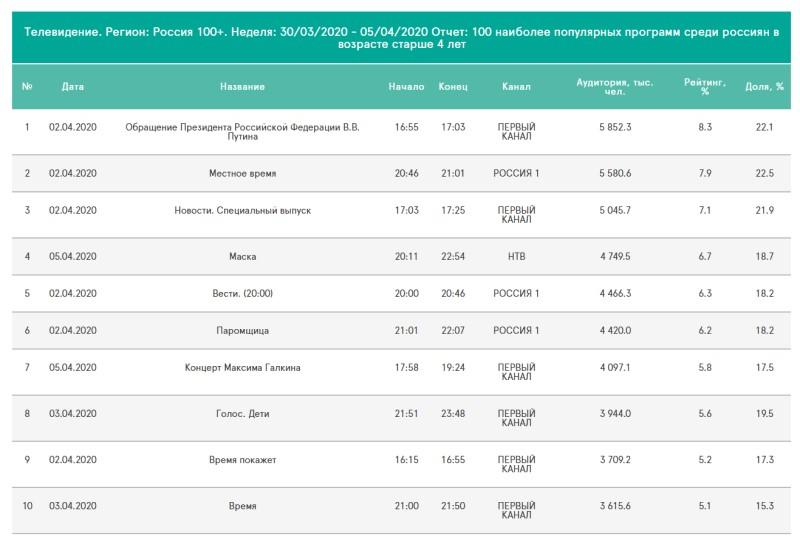Image resolution: width=800 pixels, height=539 pixels.
Task: Open the "Новости. Специальный выпуск" row
Action: coord(242,211)
